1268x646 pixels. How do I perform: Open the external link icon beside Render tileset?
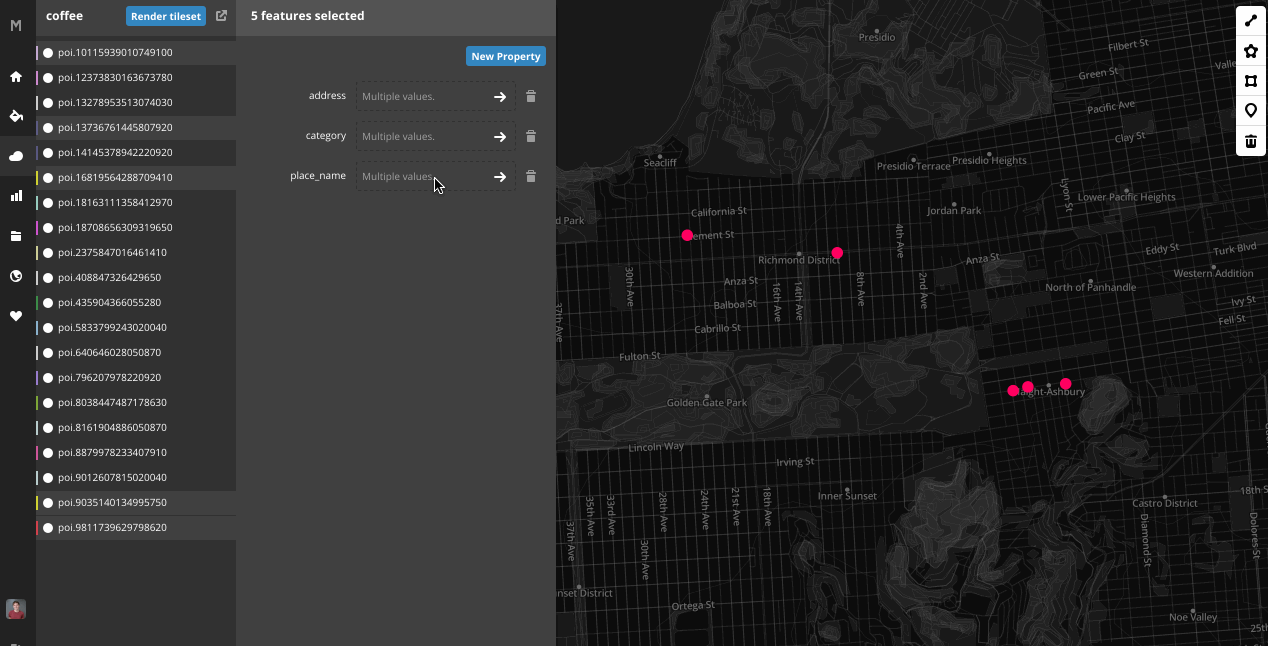[220, 15]
